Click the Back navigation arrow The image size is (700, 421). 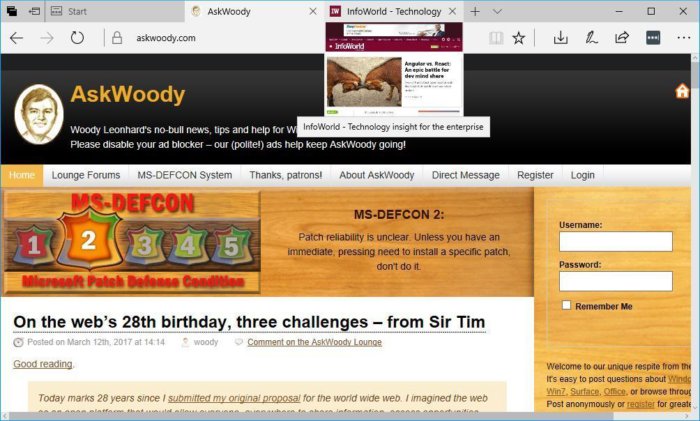pyautogui.click(x=17, y=38)
